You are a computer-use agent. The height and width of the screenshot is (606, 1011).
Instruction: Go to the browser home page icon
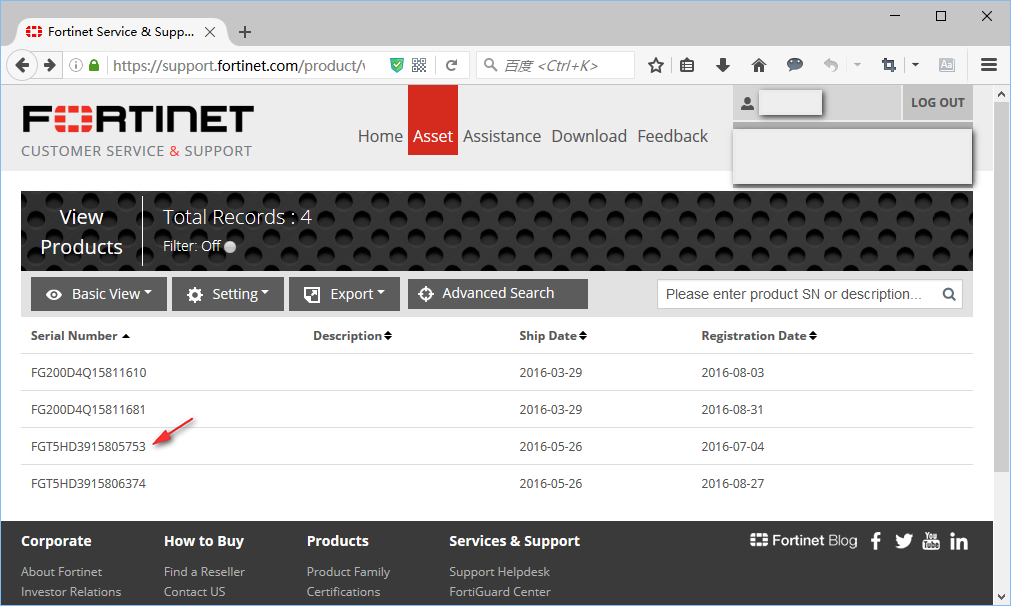[x=759, y=65]
